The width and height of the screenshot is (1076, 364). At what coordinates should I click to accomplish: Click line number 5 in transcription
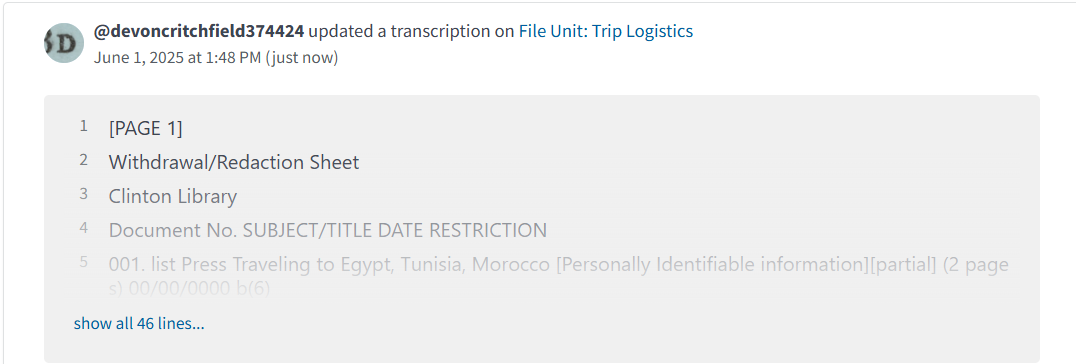coord(84,262)
